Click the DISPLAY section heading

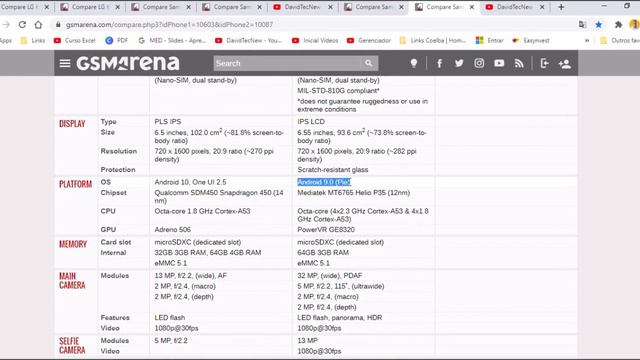click(72, 124)
